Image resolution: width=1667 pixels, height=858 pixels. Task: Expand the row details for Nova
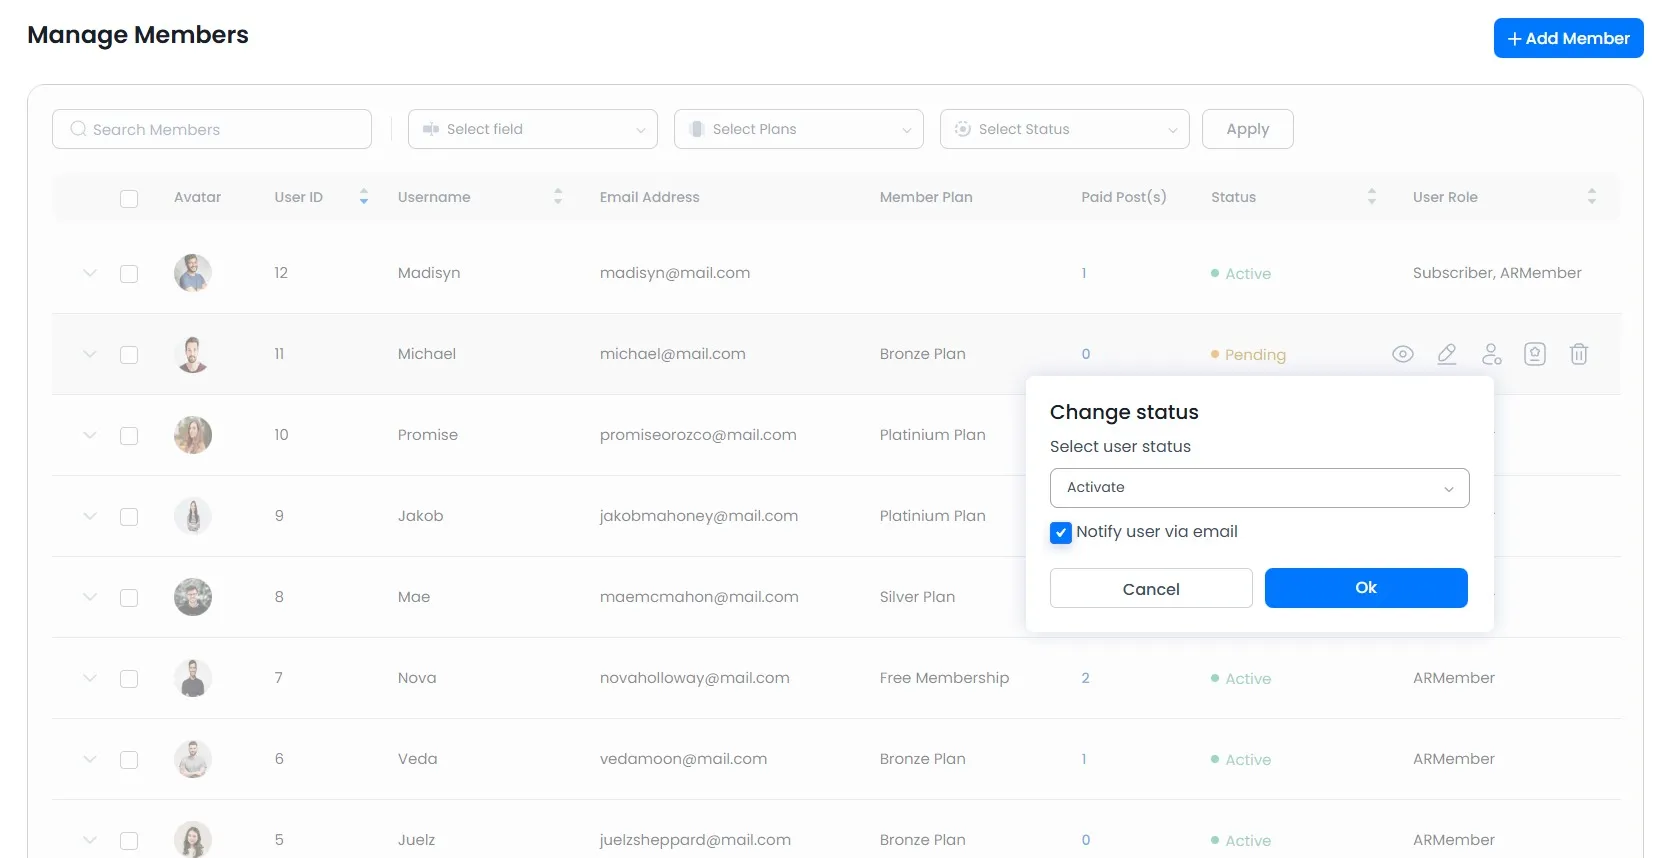click(x=90, y=678)
